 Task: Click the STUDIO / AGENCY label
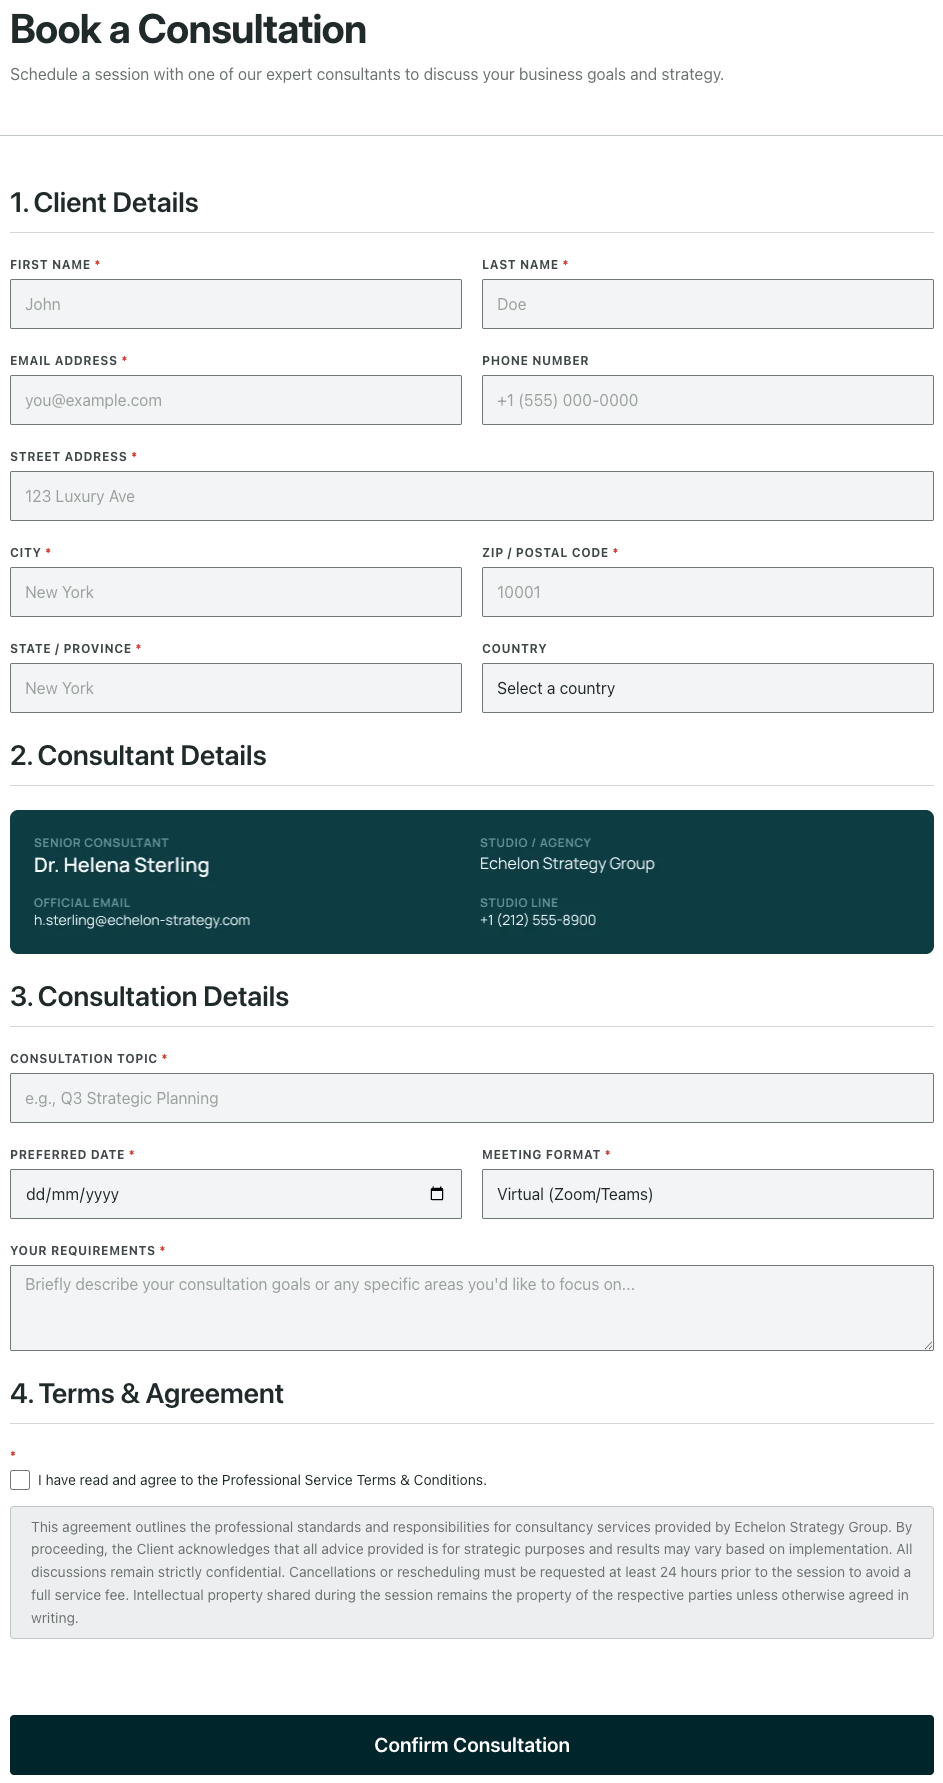coord(535,843)
